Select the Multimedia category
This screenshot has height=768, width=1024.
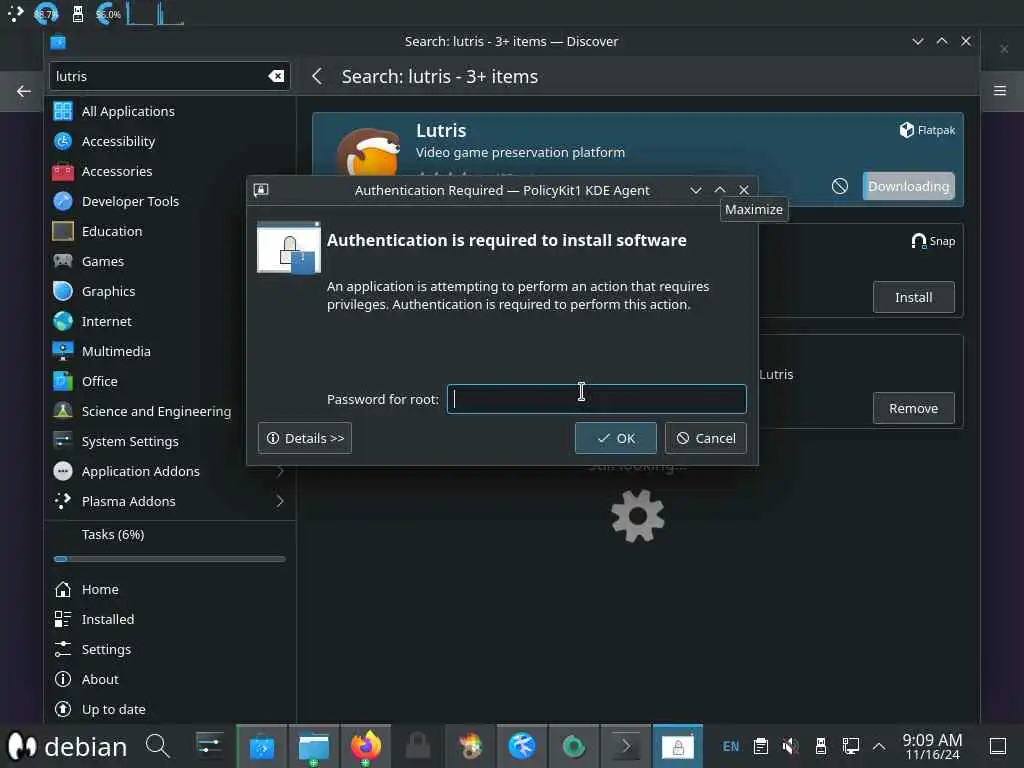coord(170,351)
